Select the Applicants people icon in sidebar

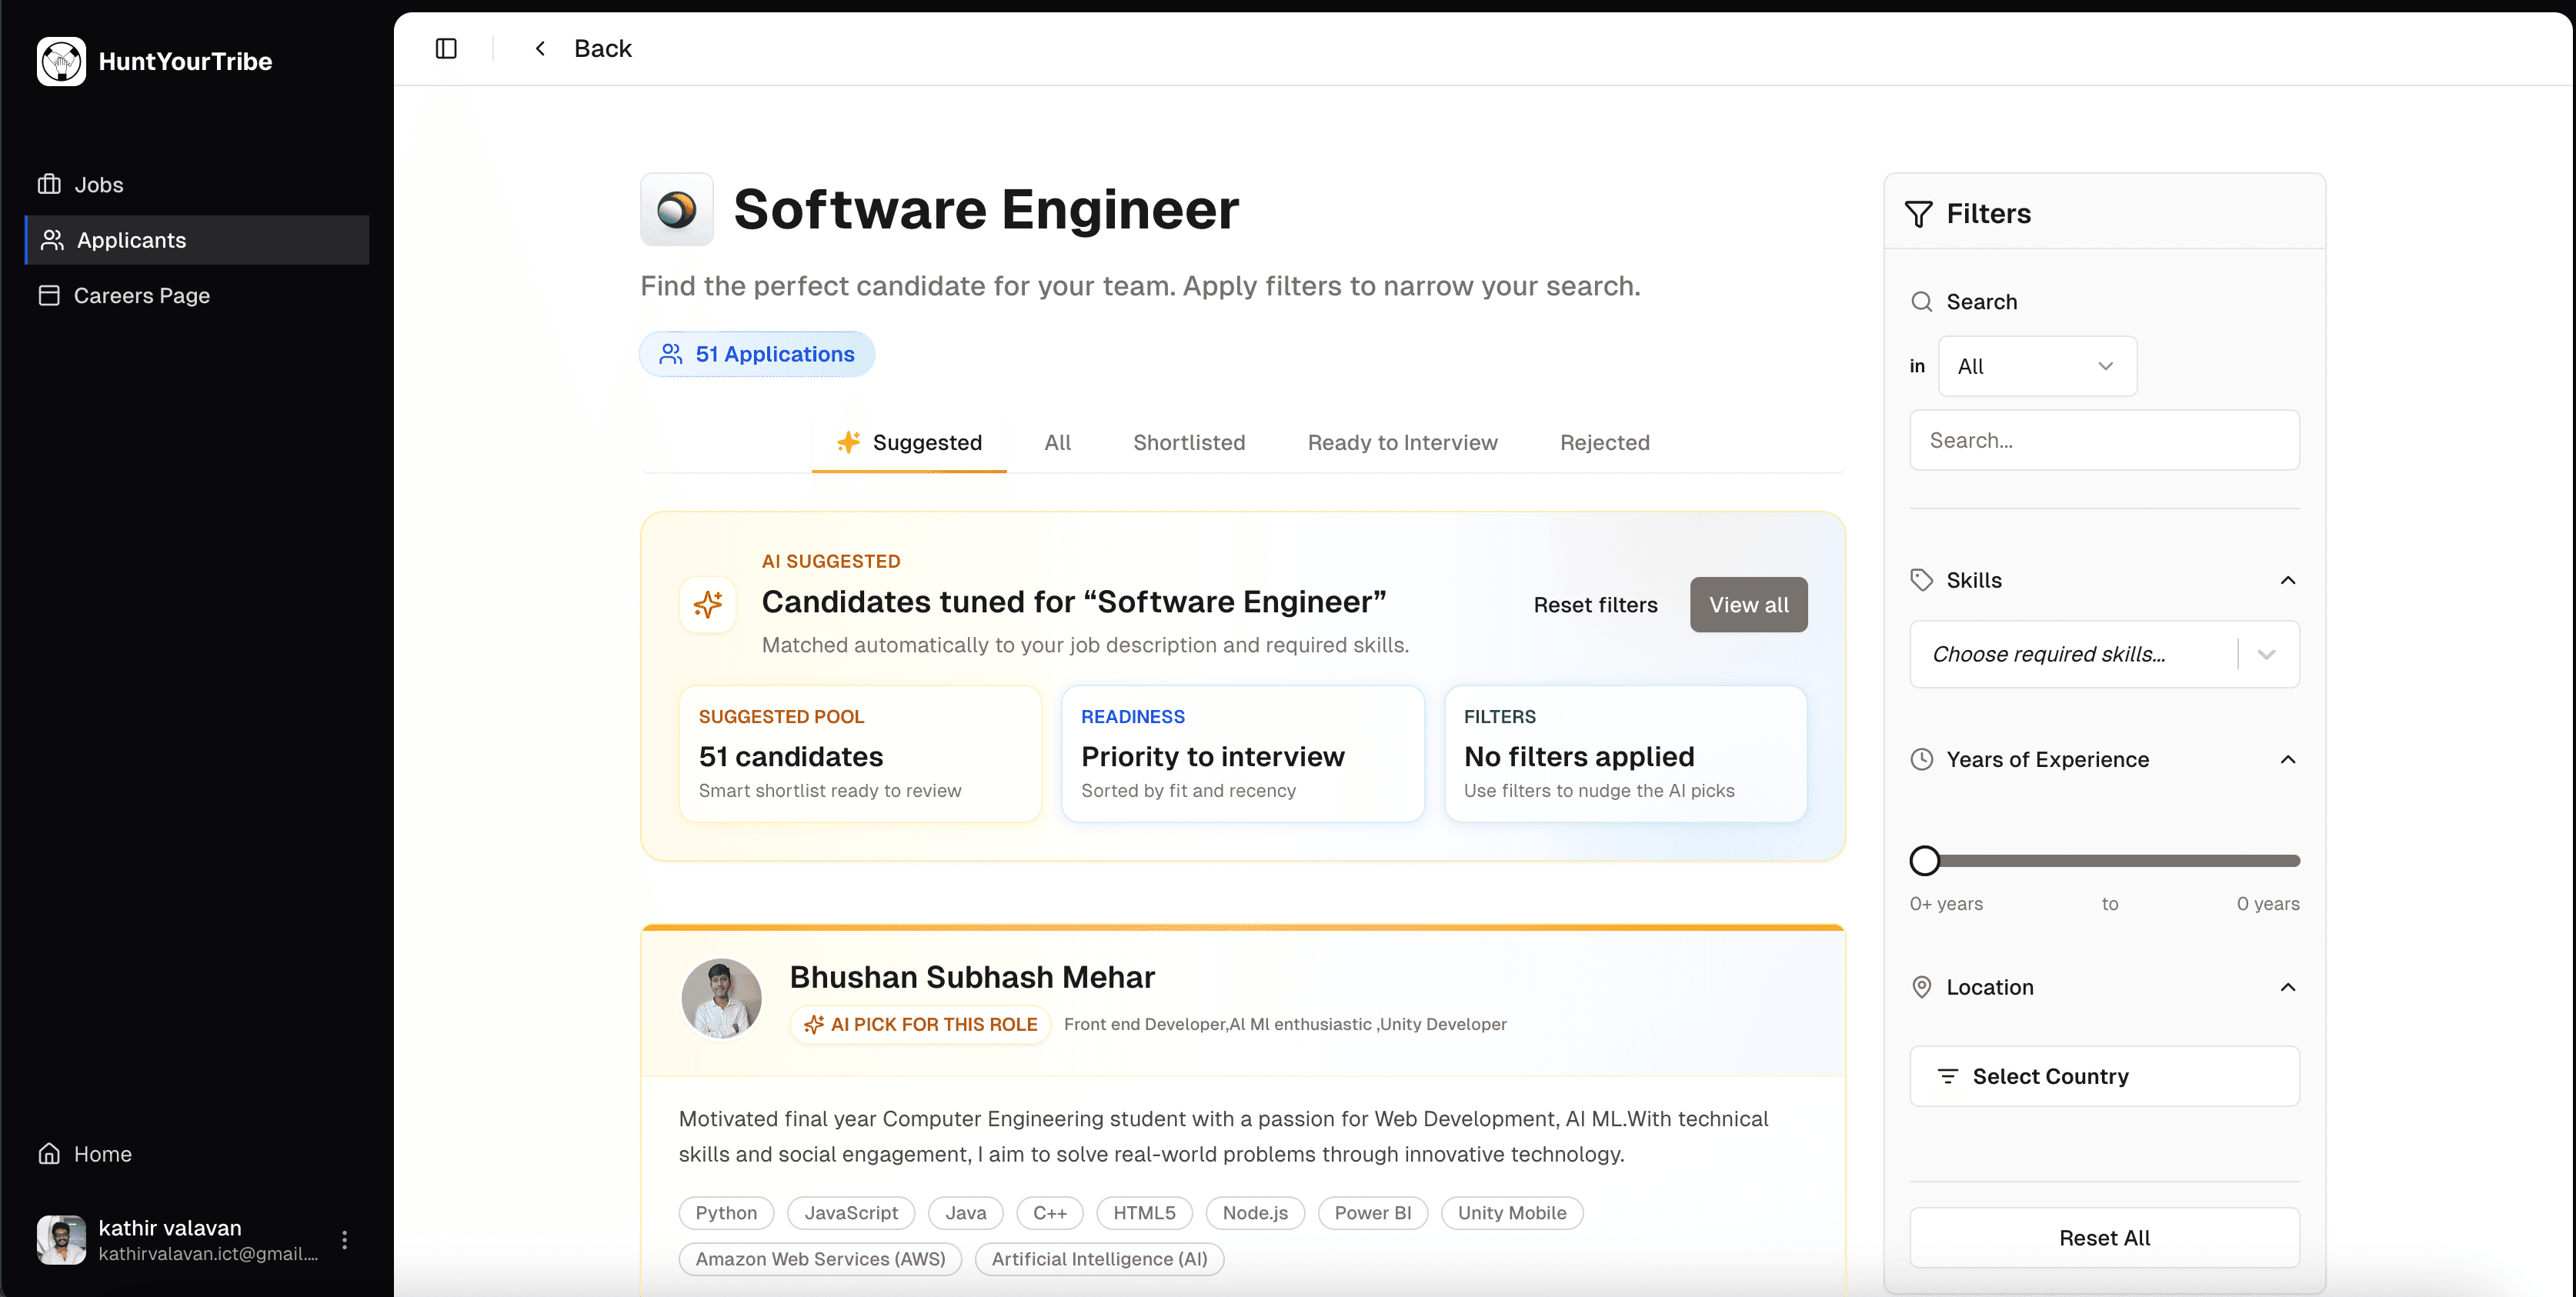[x=51, y=239]
